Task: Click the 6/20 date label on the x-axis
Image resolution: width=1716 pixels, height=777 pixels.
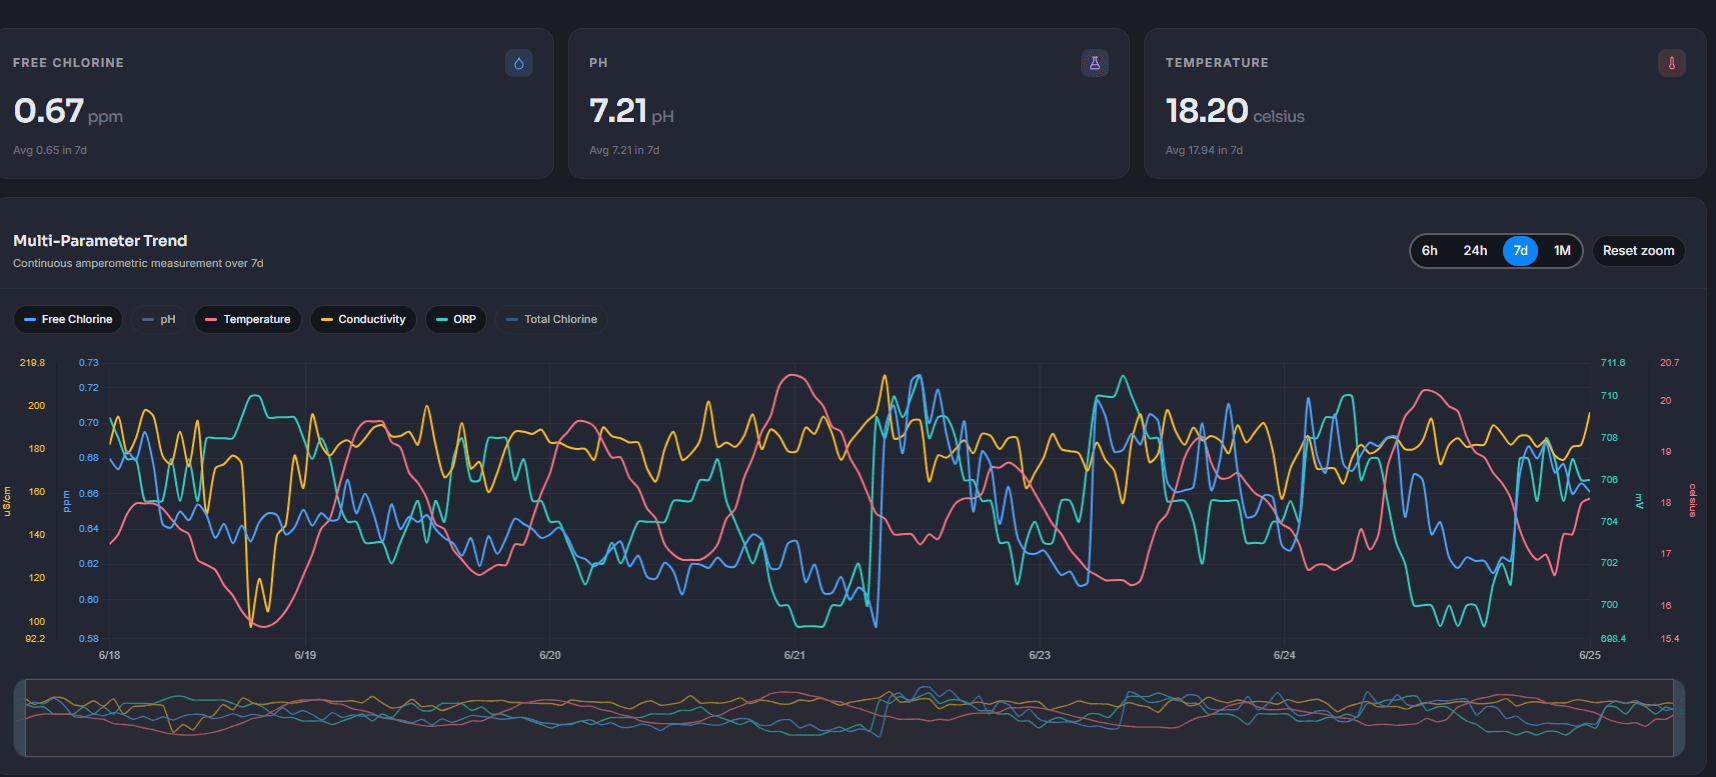Action: (x=550, y=655)
